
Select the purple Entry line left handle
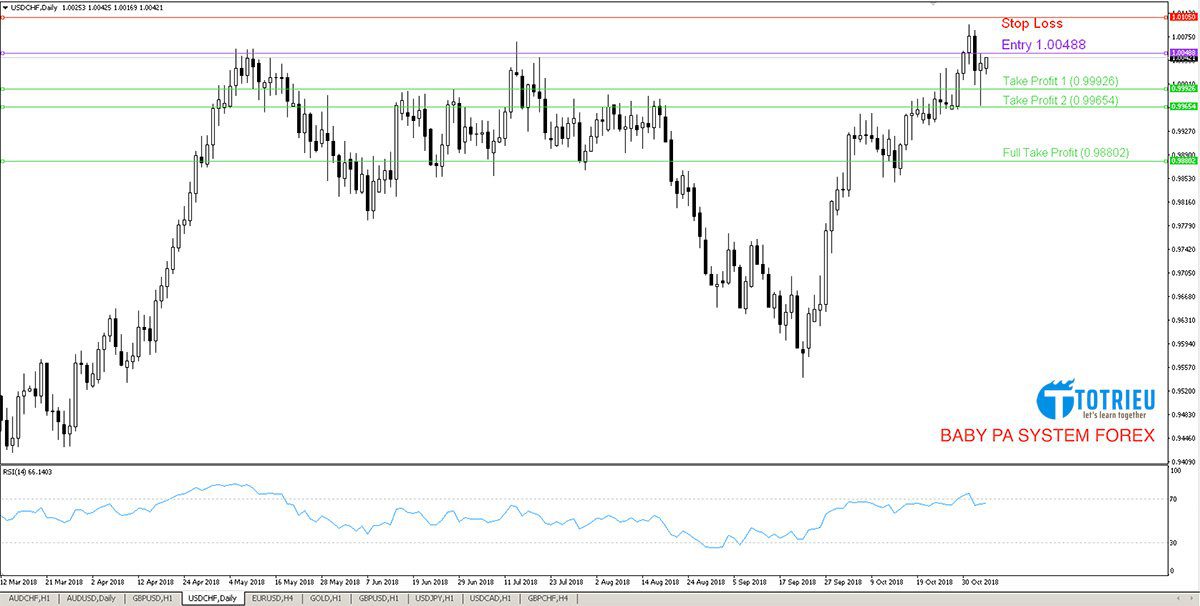point(3,53)
